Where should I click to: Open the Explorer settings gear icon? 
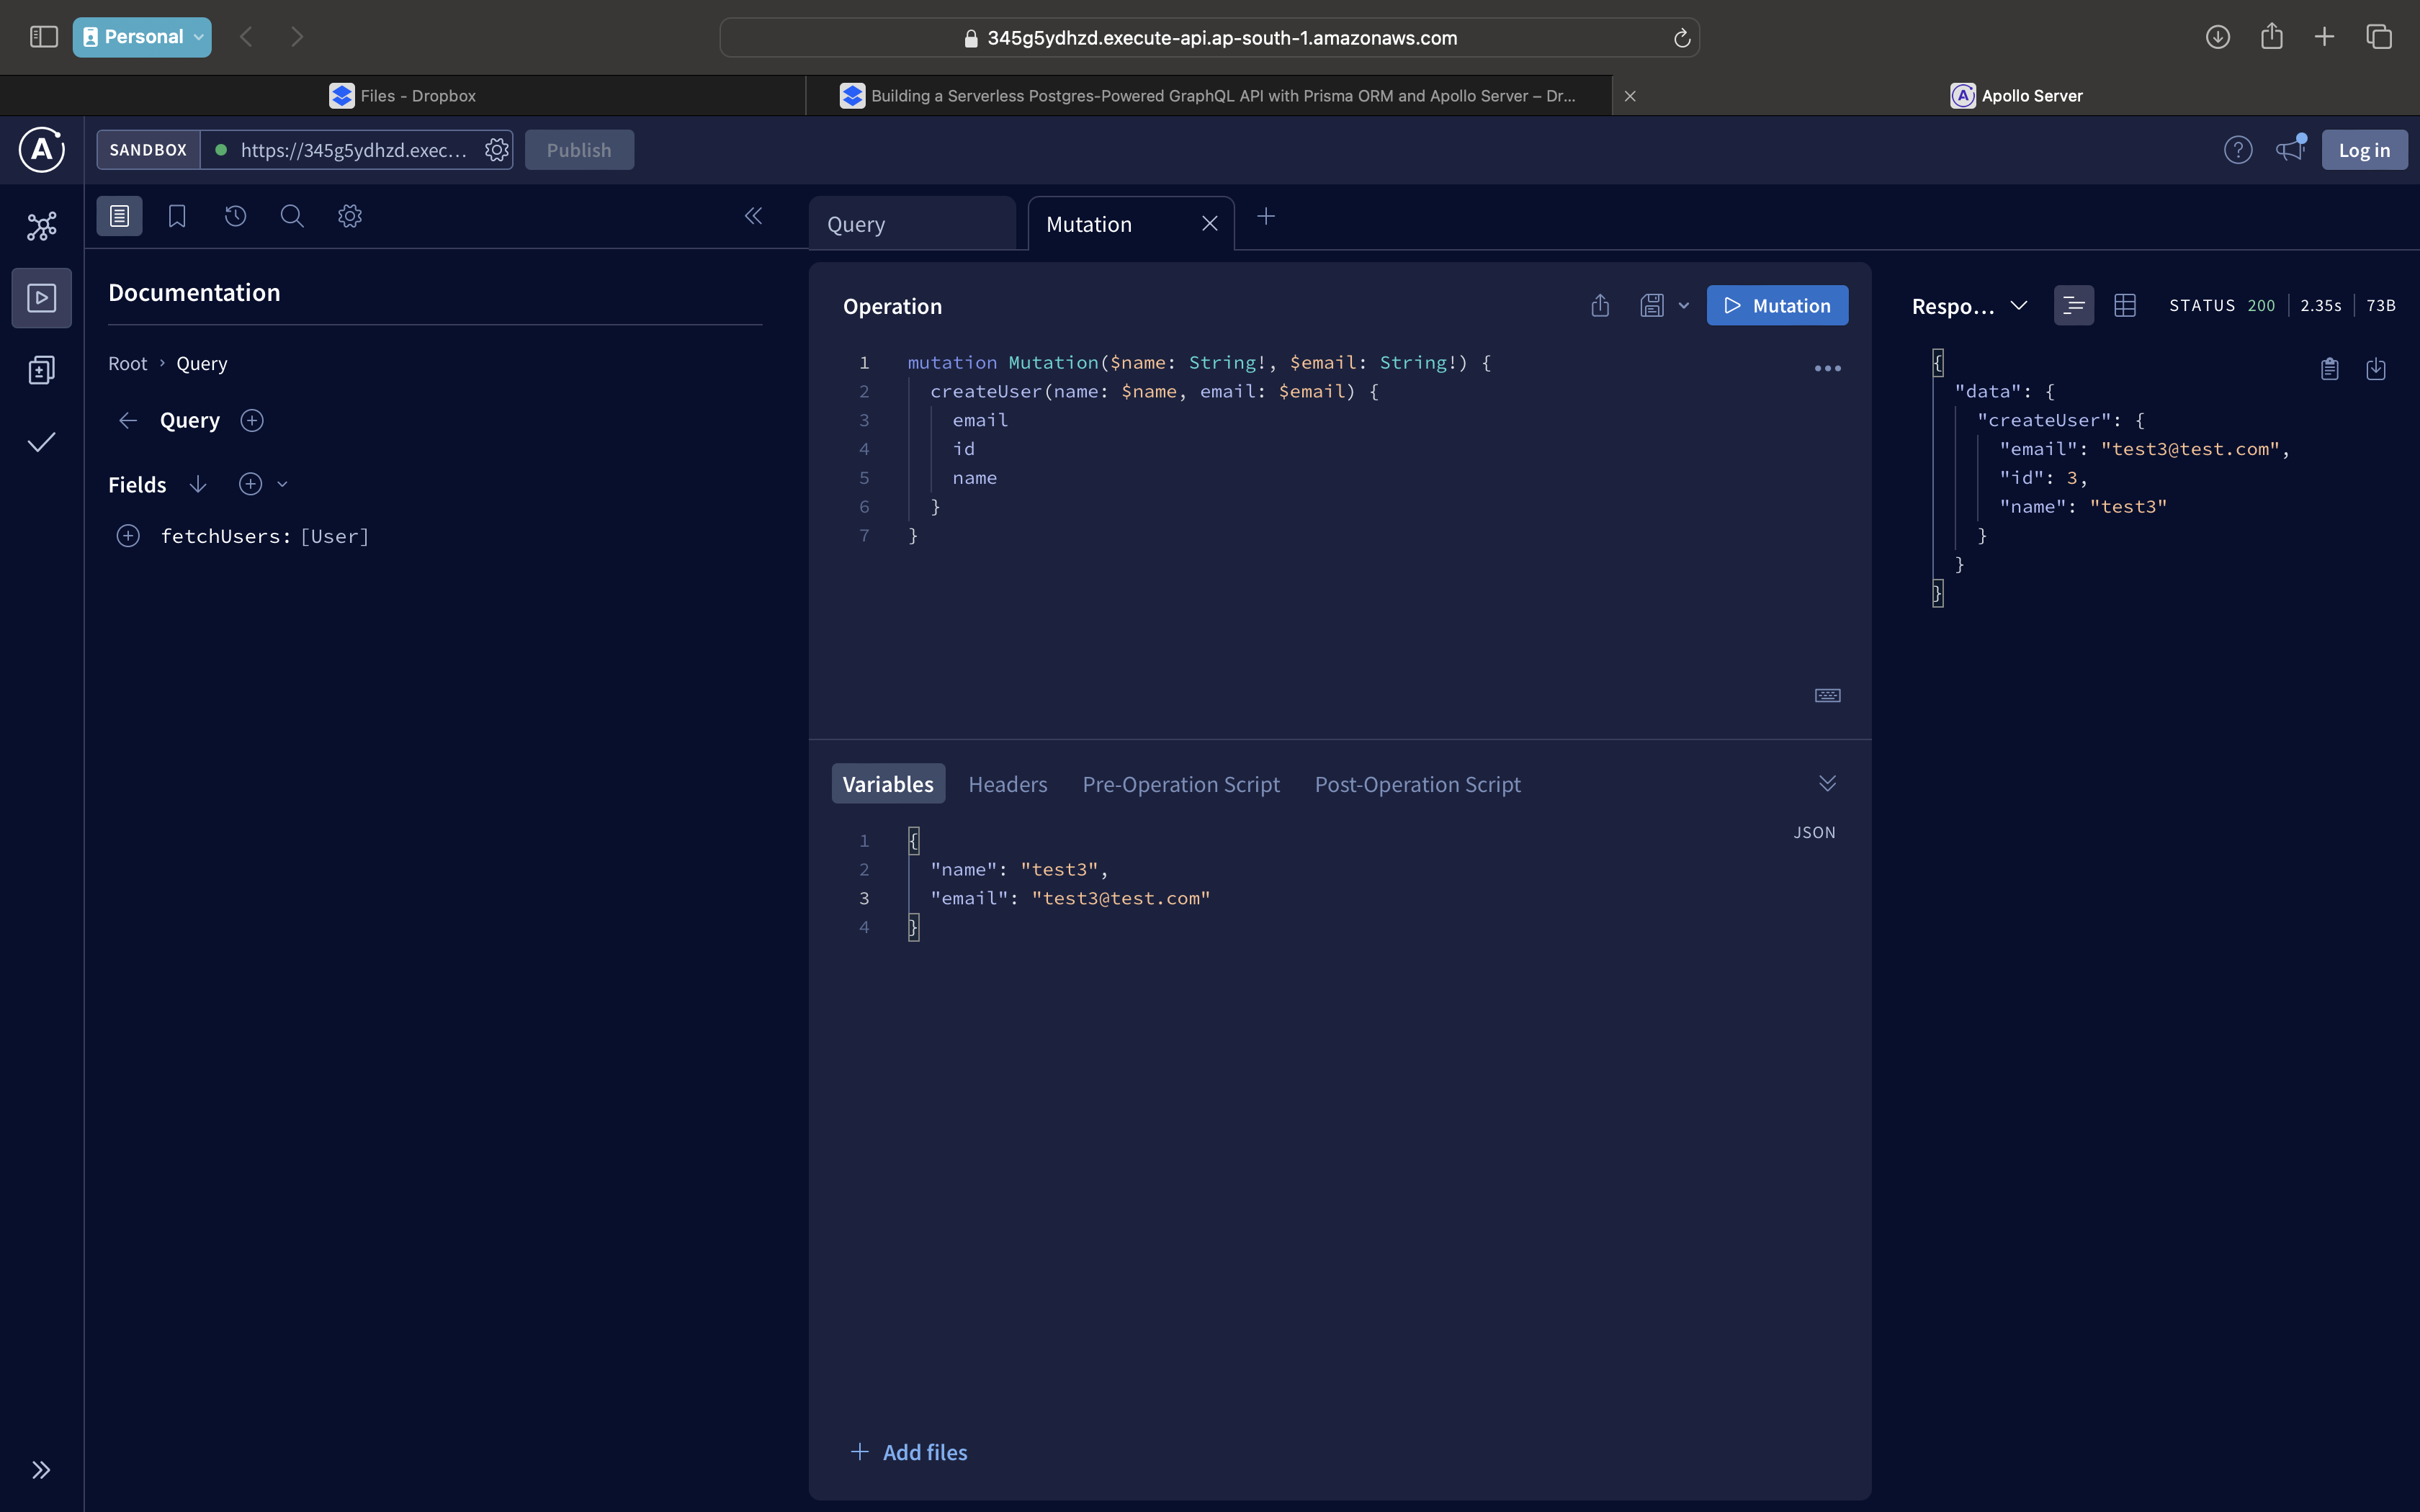350,216
